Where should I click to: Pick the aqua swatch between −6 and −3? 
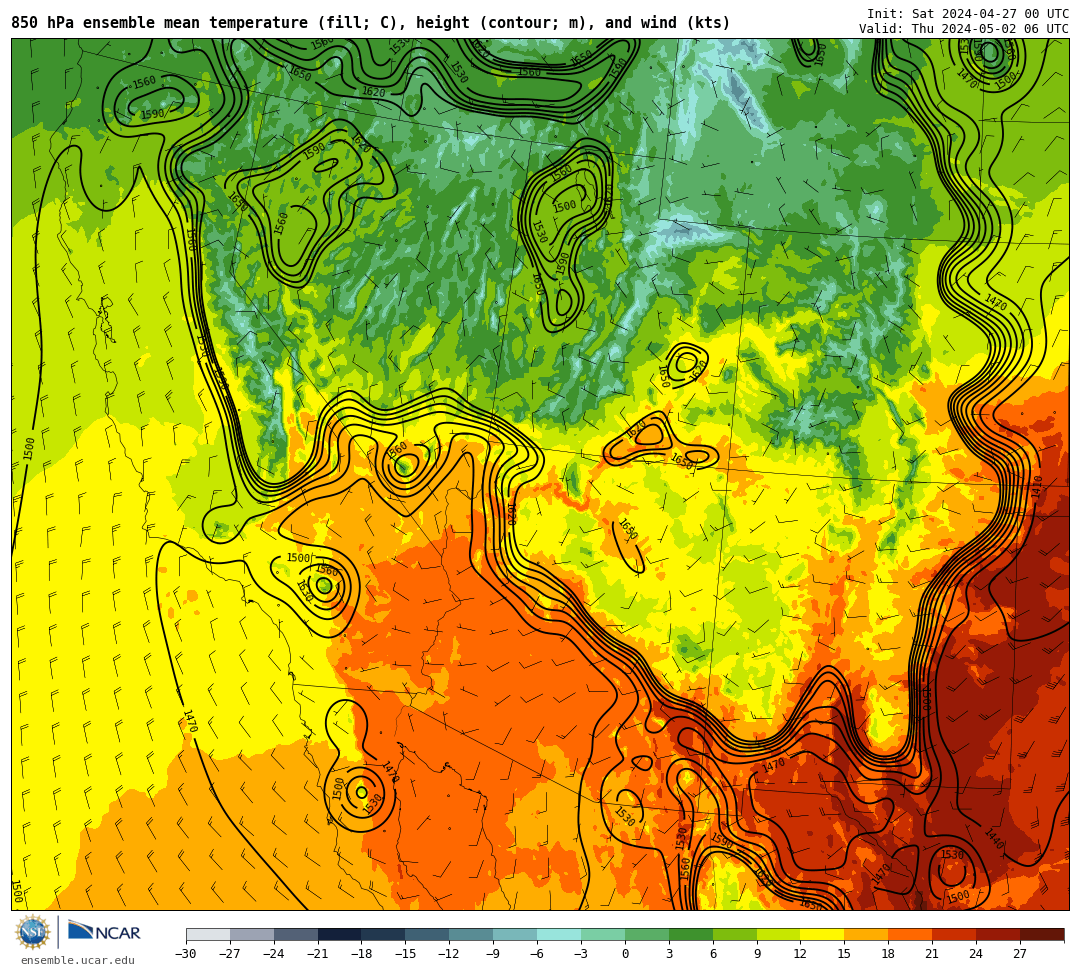coord(559,934)
